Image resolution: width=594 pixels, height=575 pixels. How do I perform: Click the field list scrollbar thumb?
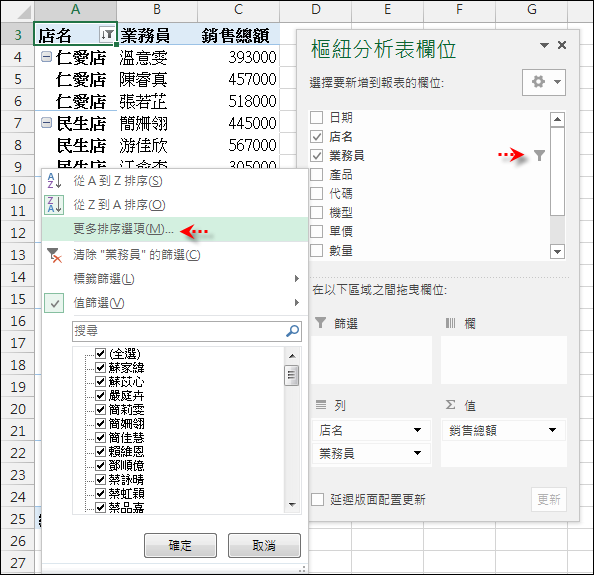(557, 172)
